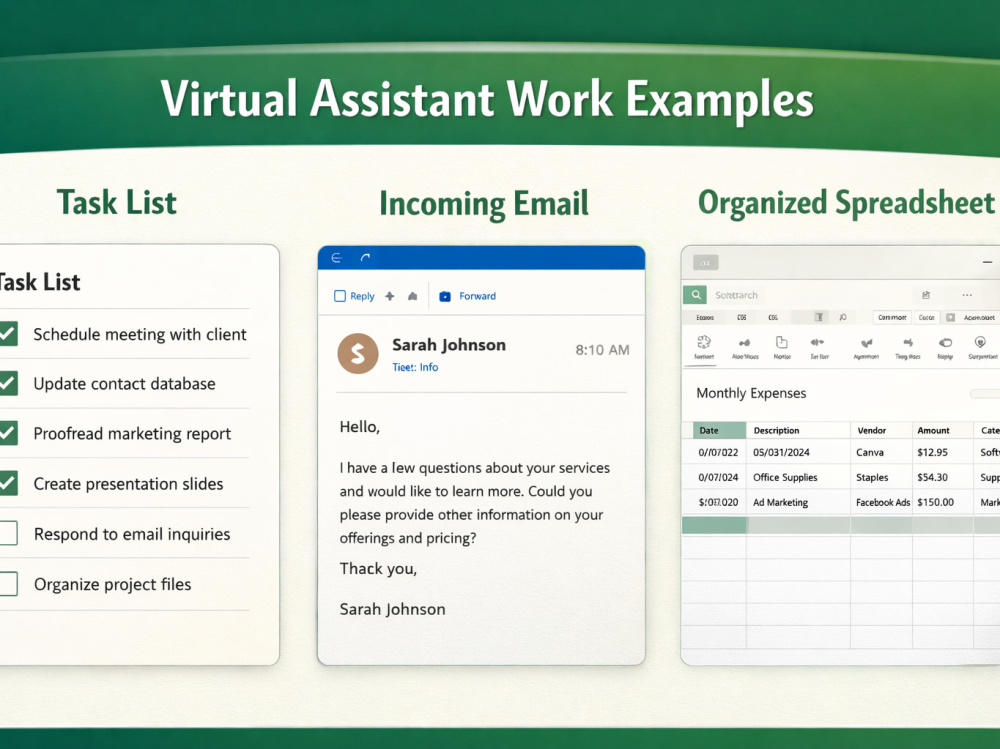1000x749 pixels.
Task: Check the Organize project files box
Action: pos(8,584)
